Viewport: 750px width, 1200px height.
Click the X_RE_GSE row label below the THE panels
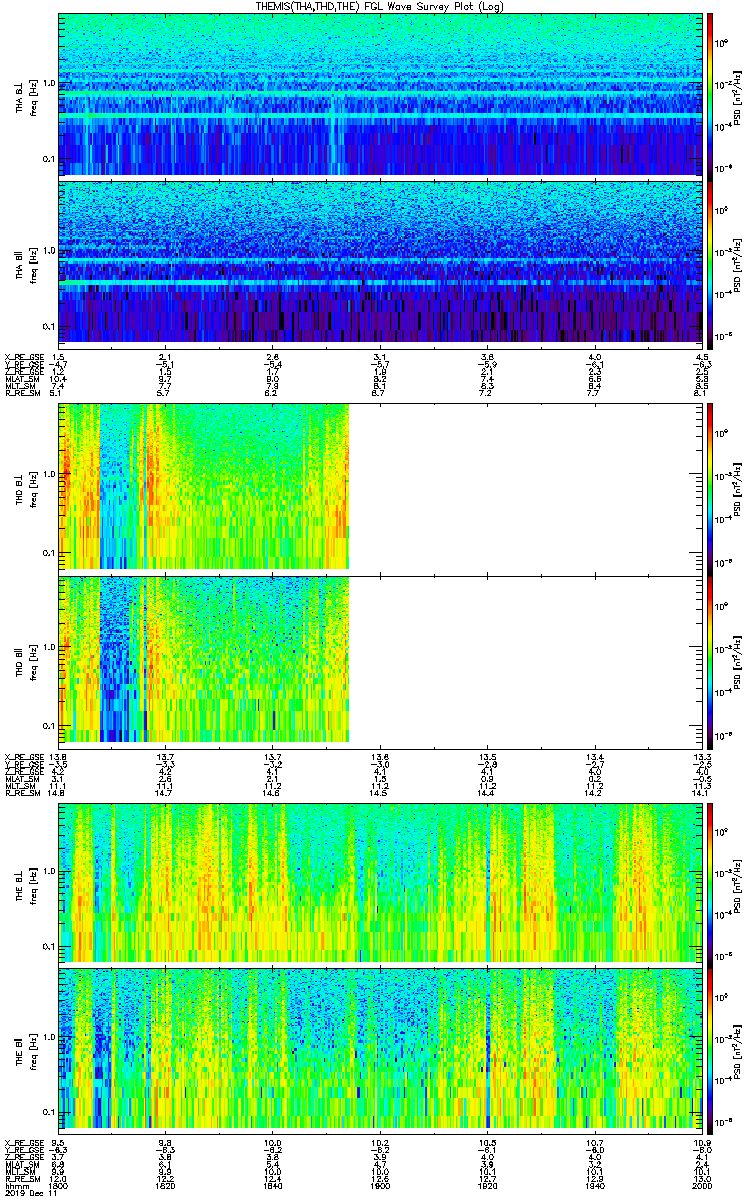pos(24,1142)
